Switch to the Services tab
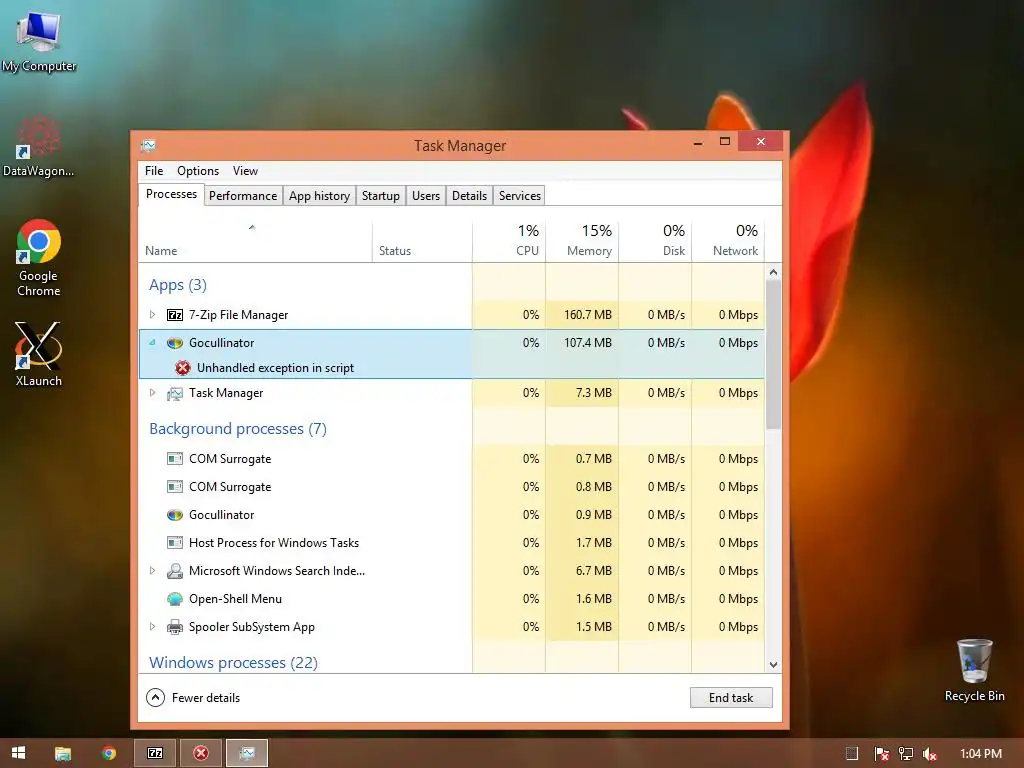1024x768 pixels. pyautogui.click(x=520, y=196)
